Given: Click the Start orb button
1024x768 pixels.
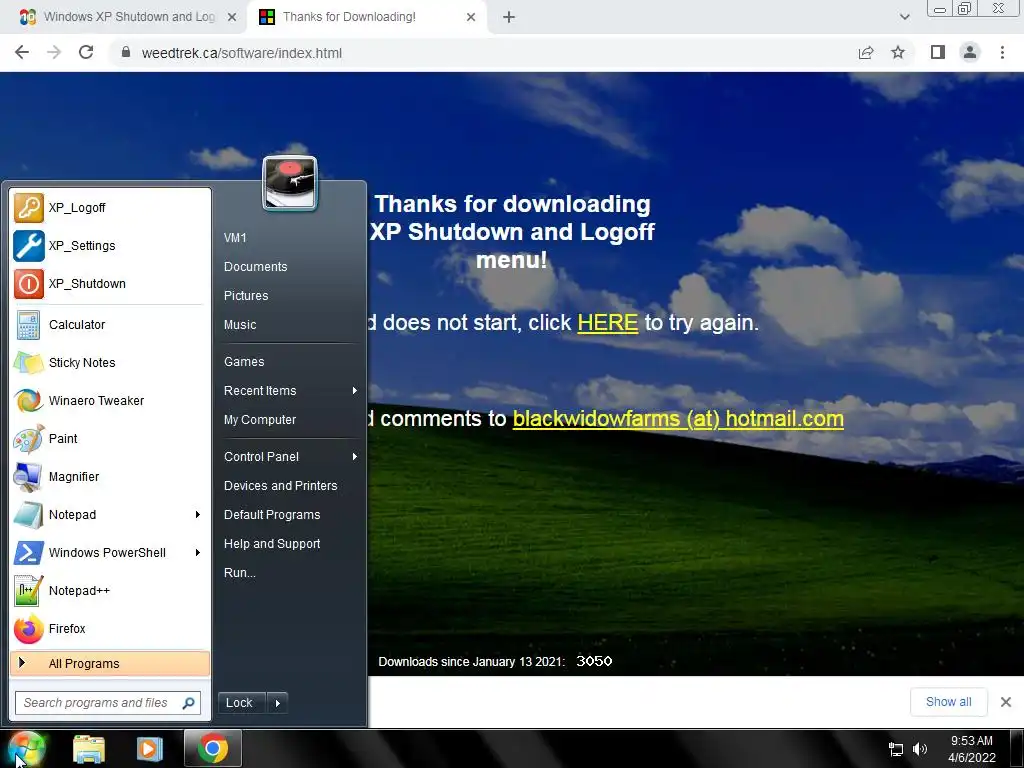Looking at the screenshot, I should pyautogui.click(x=26, y=748).
